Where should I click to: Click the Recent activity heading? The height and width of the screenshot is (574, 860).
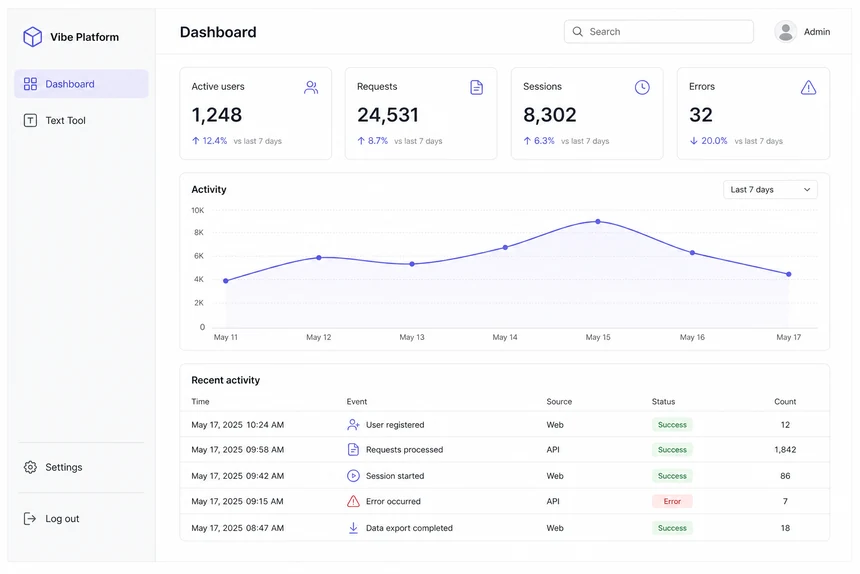[x=225, y=380]
